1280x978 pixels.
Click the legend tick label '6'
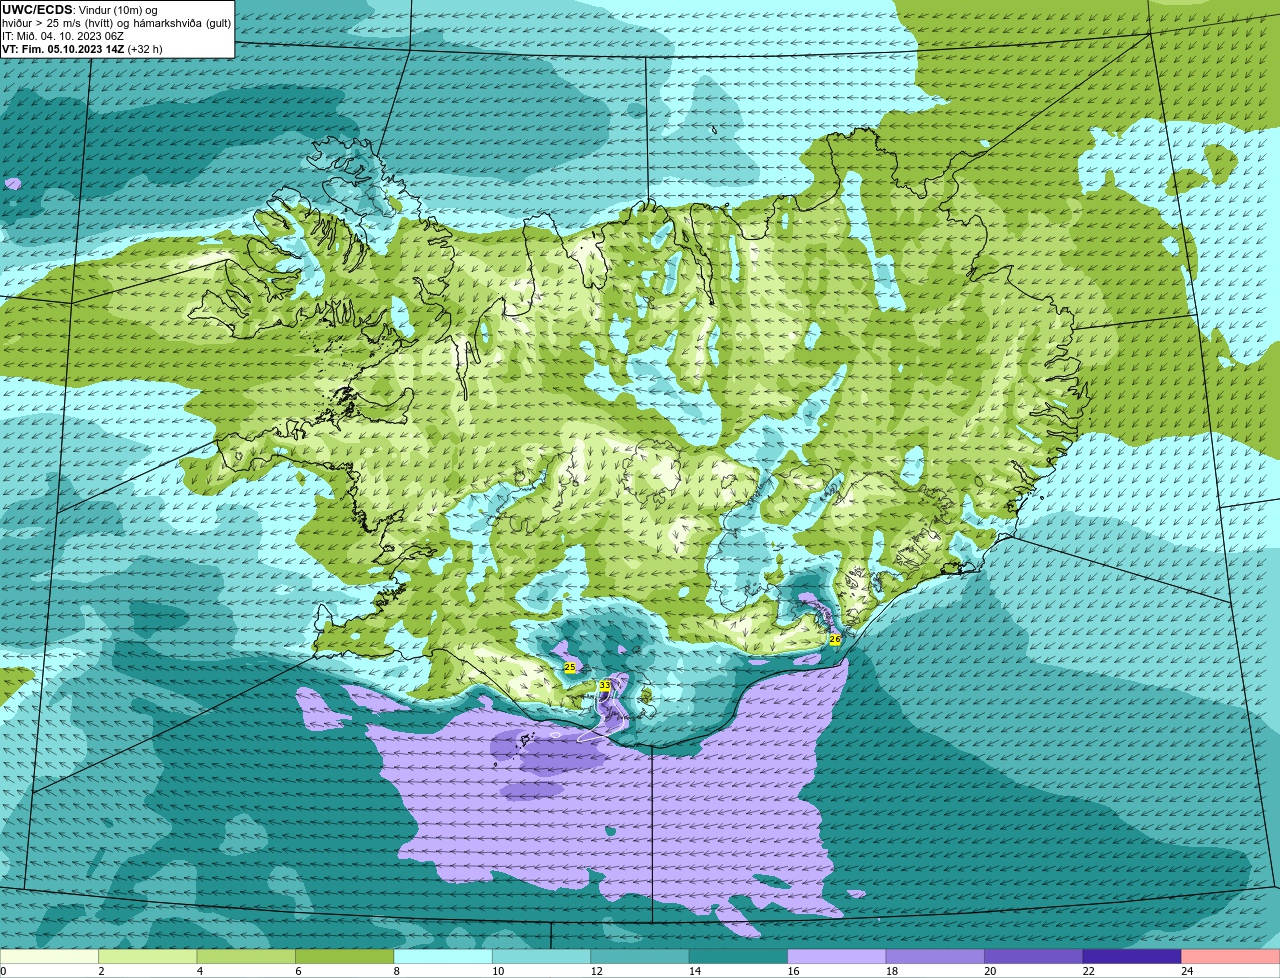point(298,971)
